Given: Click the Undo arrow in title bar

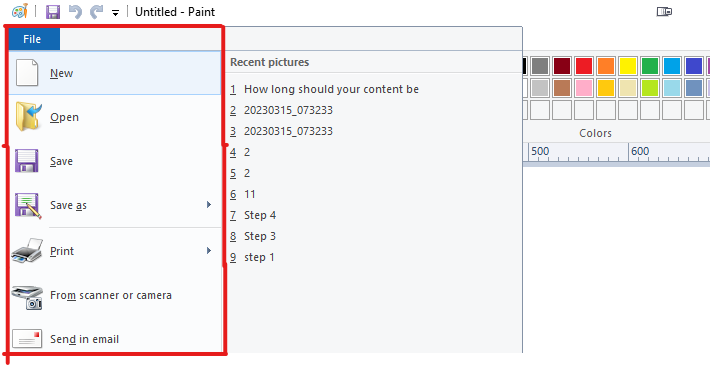Looking at the screenshot, I should tap(75, 12).
